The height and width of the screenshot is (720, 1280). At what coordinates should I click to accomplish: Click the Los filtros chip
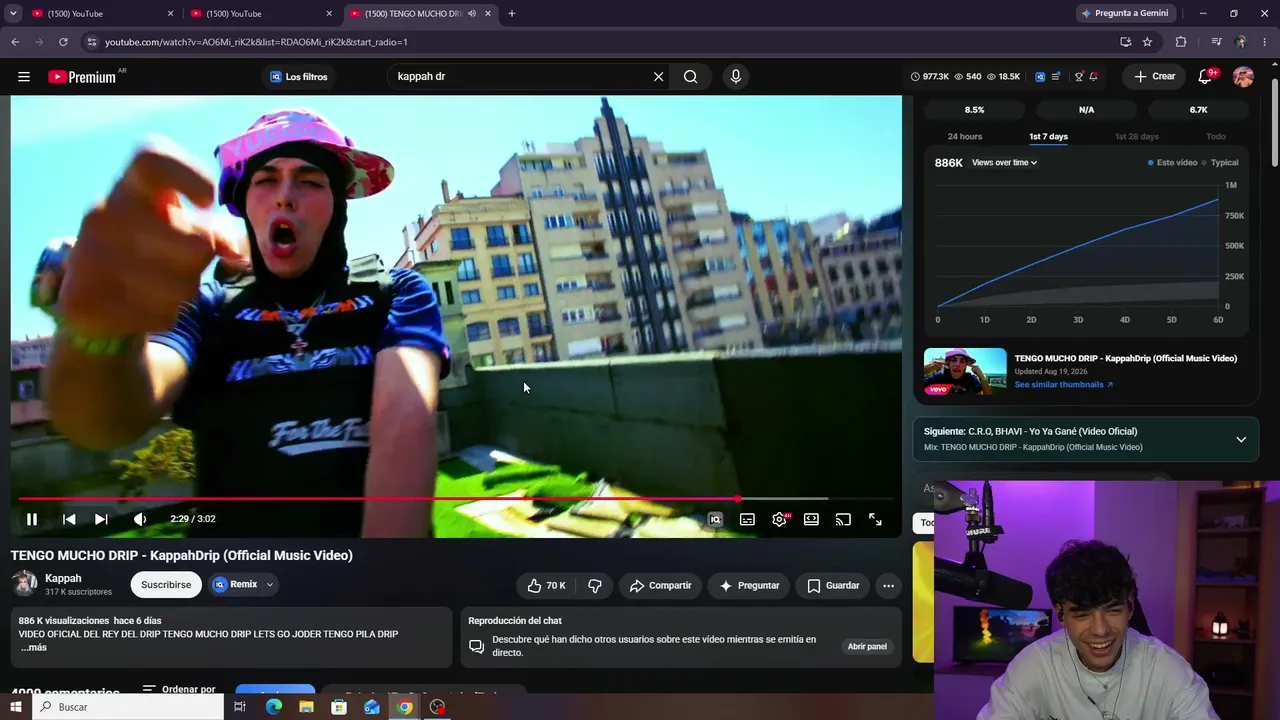click(299, 77)
